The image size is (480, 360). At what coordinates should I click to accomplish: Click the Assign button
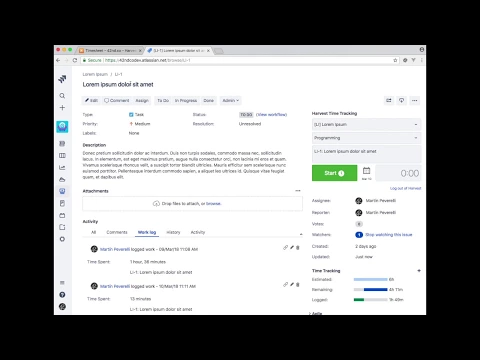coord(142,100)
